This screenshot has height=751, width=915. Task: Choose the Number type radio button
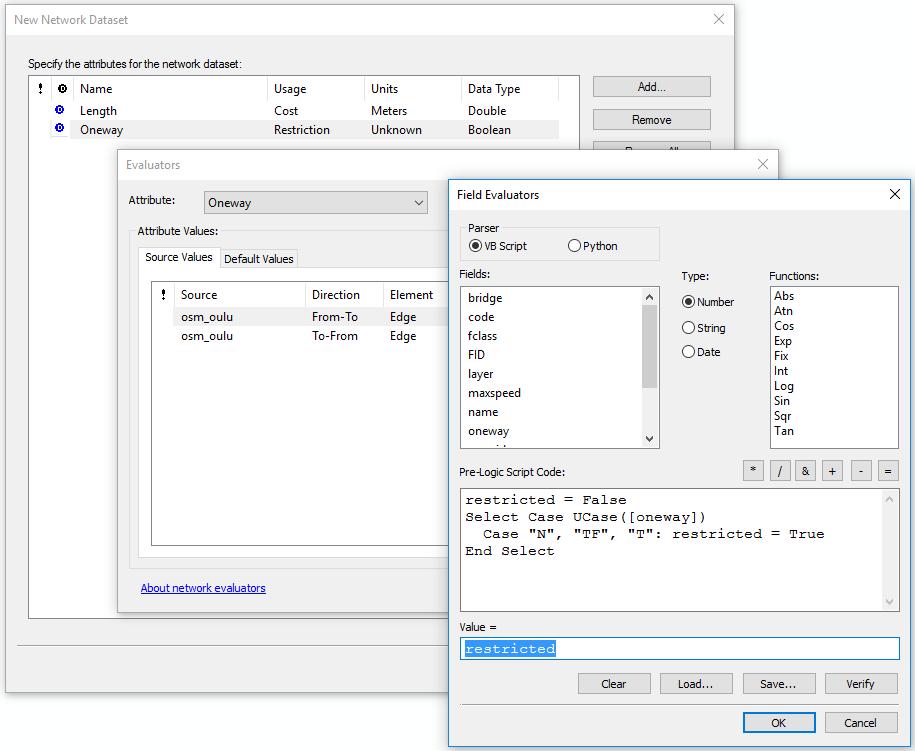708,302
